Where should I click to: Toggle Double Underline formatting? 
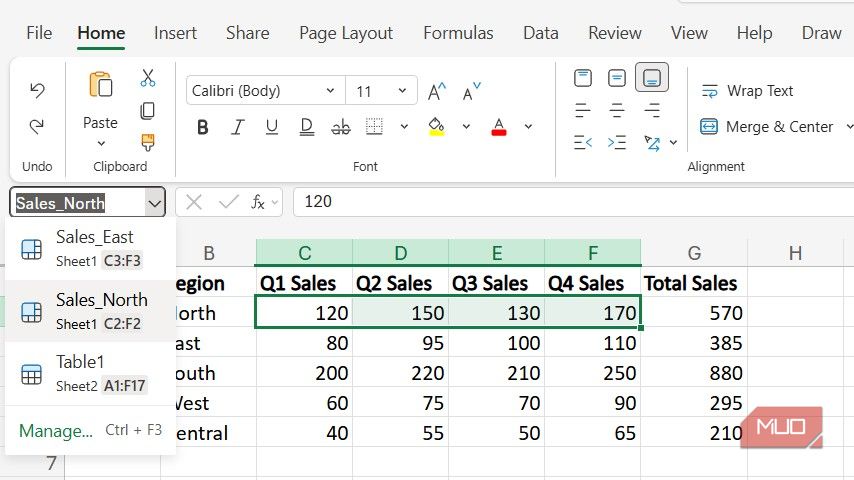click(307, 127)
